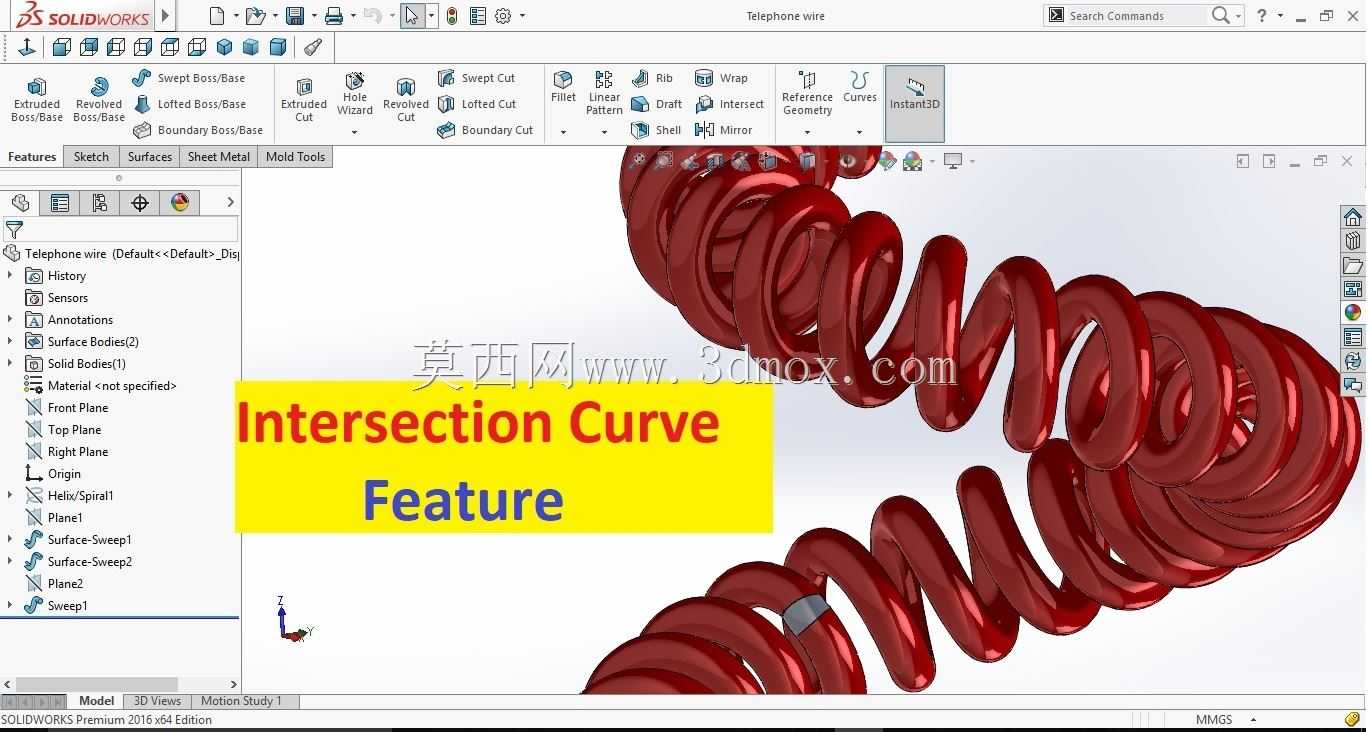Click the Linear Pattern tool
The image size is (1368, 732).
[x=604, y=93]
